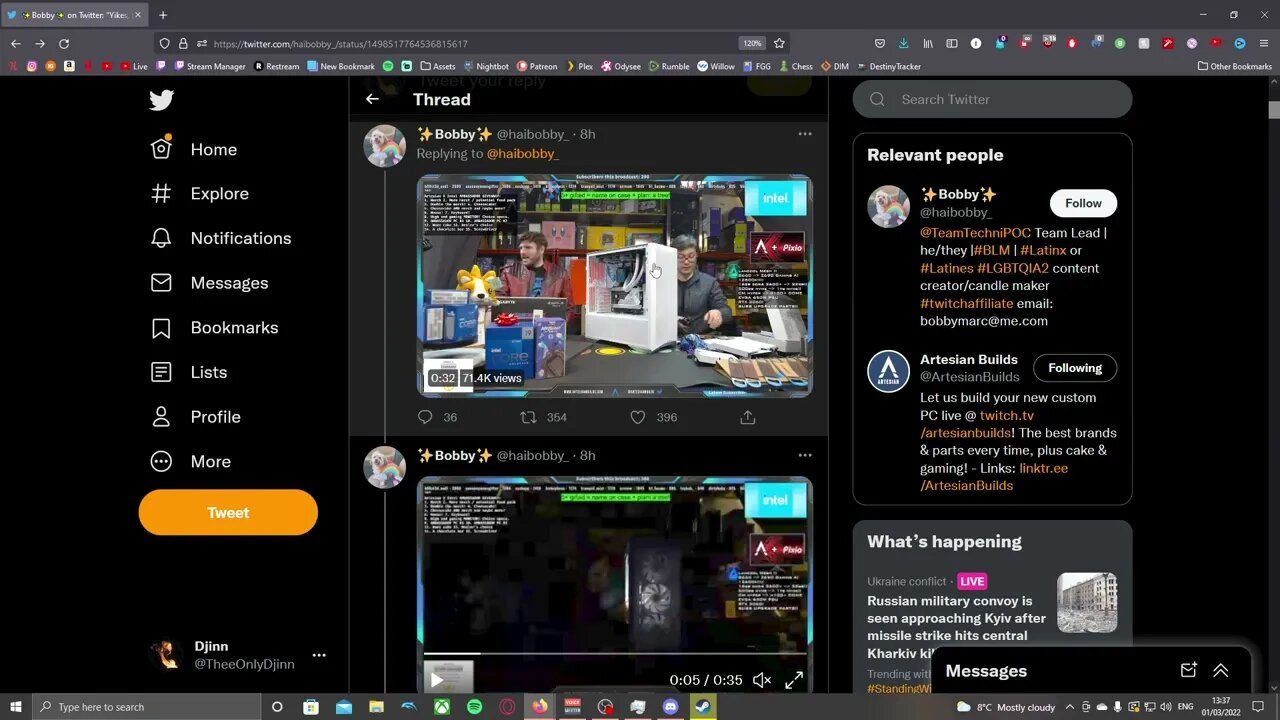The height and width of the screenshot is (720, 1280).
Task: Click the Search Twitter field
Action: point(992,99)
